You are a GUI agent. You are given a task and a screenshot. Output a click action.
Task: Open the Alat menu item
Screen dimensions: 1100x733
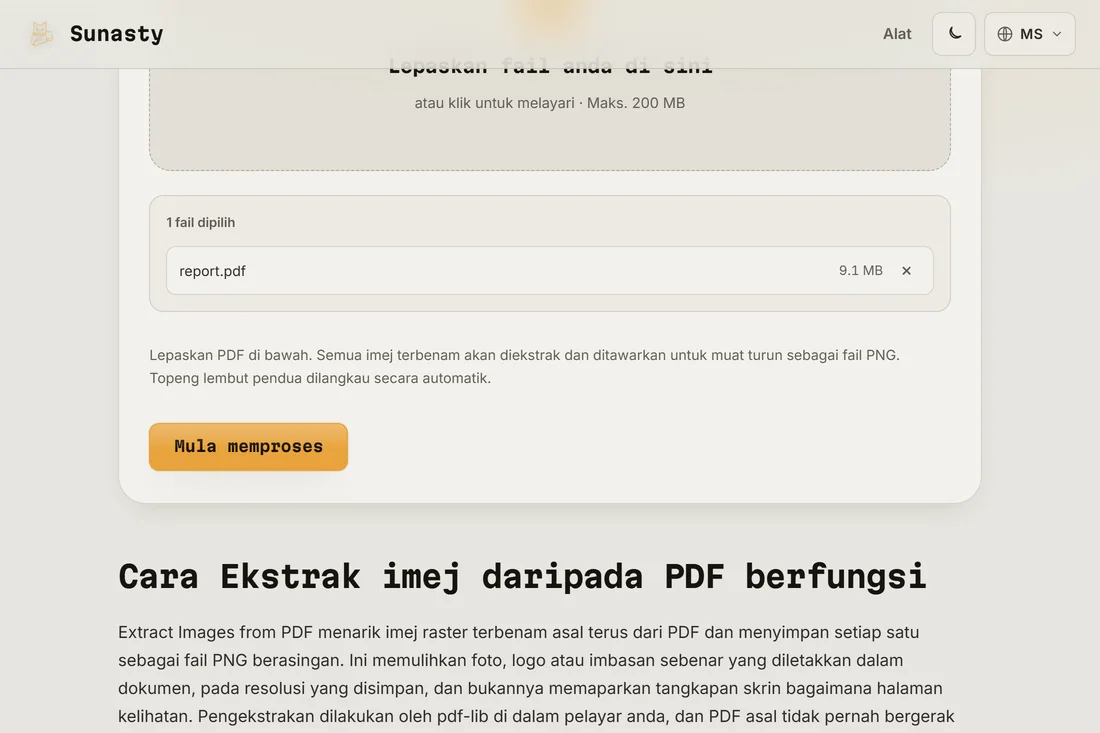[x=897, y=34]
